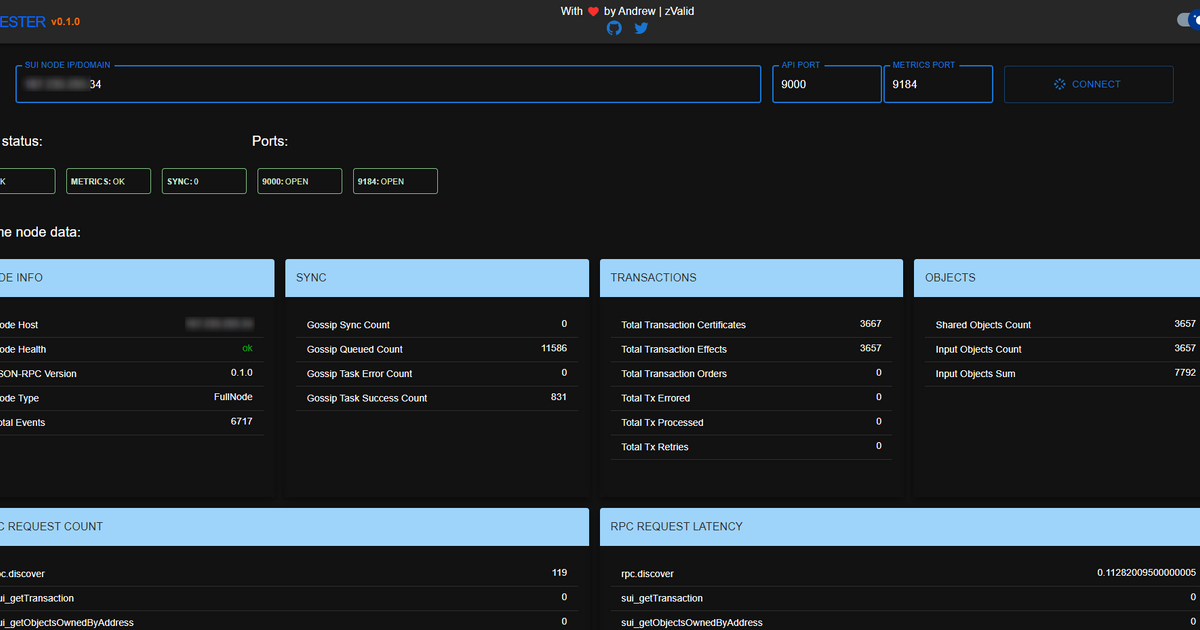
Task: Click the latency value 0.11282009500000005
Action: coord(1146,573)
